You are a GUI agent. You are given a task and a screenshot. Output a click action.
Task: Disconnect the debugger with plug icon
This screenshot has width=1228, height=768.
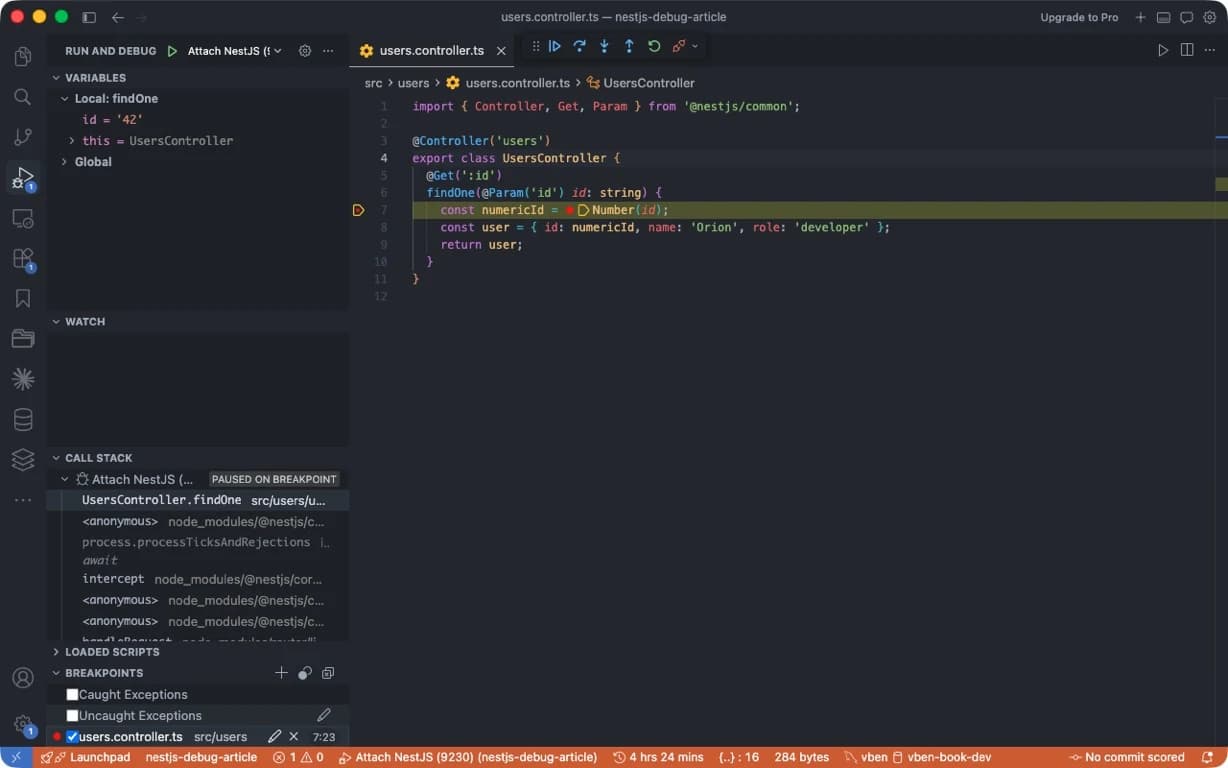679,46
